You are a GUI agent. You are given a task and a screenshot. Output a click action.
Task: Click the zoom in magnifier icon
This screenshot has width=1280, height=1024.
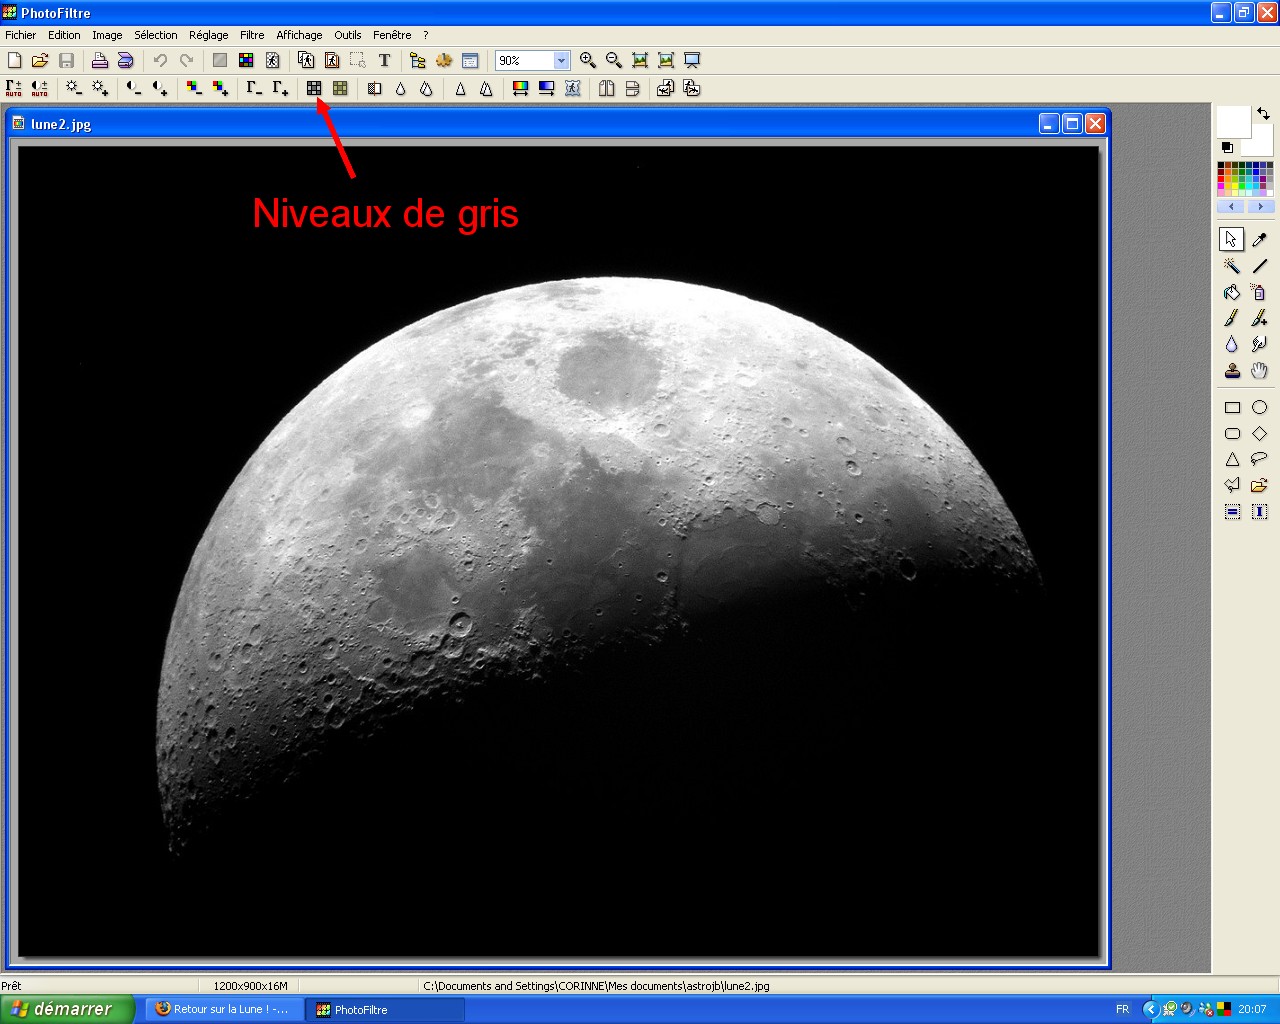[x=588, y=61]
